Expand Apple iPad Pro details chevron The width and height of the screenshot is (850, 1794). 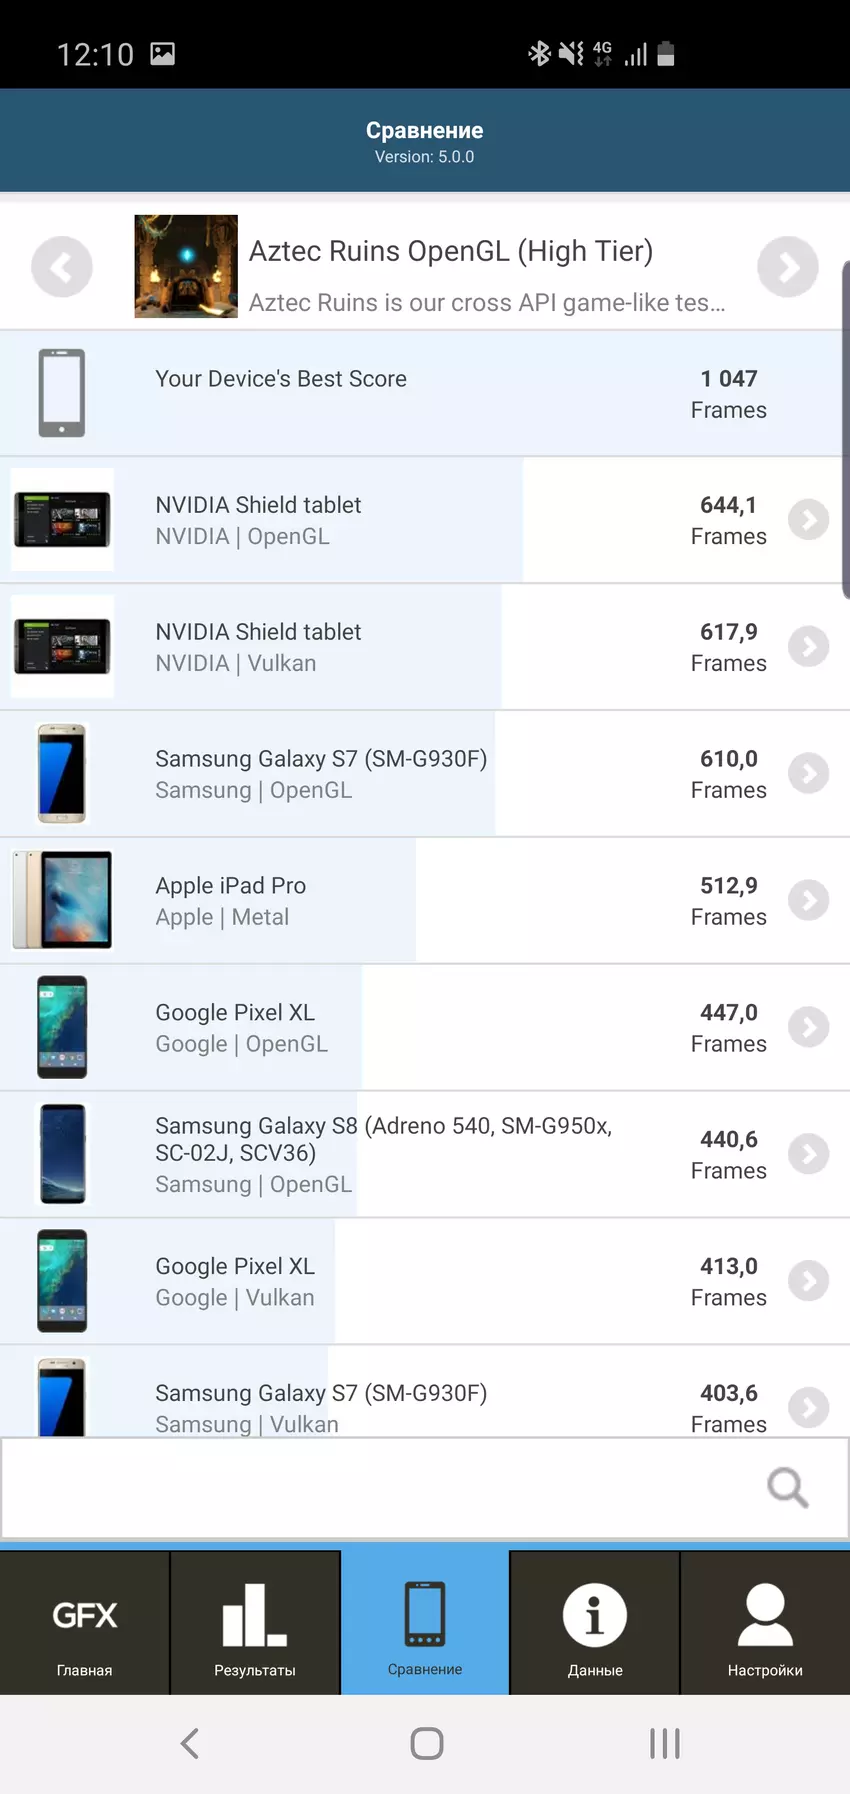pyautogui.click(x=808, y=900)
